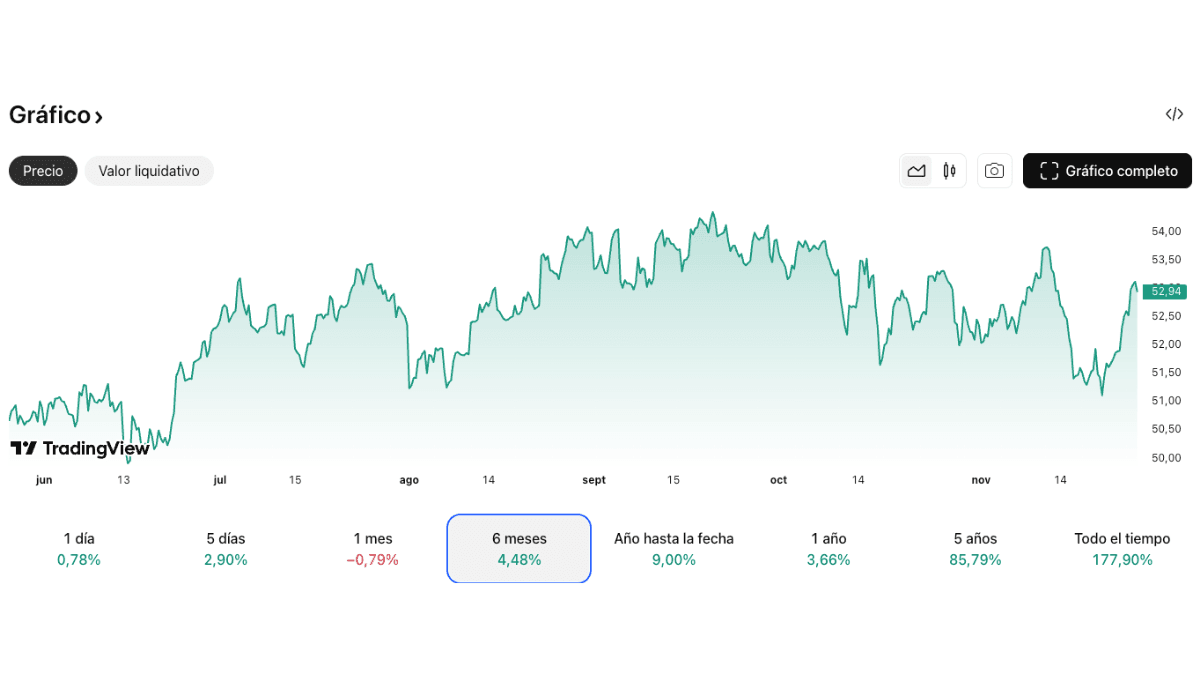This screenshot has width=1200, height=675.
Task: Choose 'Año hasta la fecha' range
Action: 673,548
